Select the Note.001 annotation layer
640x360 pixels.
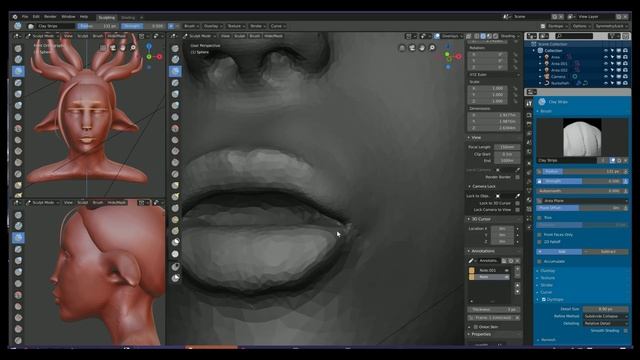point(489,270)
